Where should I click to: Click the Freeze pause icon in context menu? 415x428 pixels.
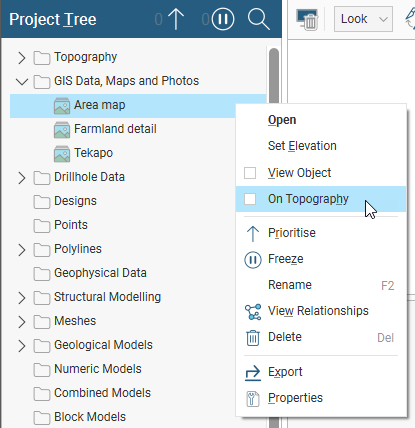coord(253,260)
